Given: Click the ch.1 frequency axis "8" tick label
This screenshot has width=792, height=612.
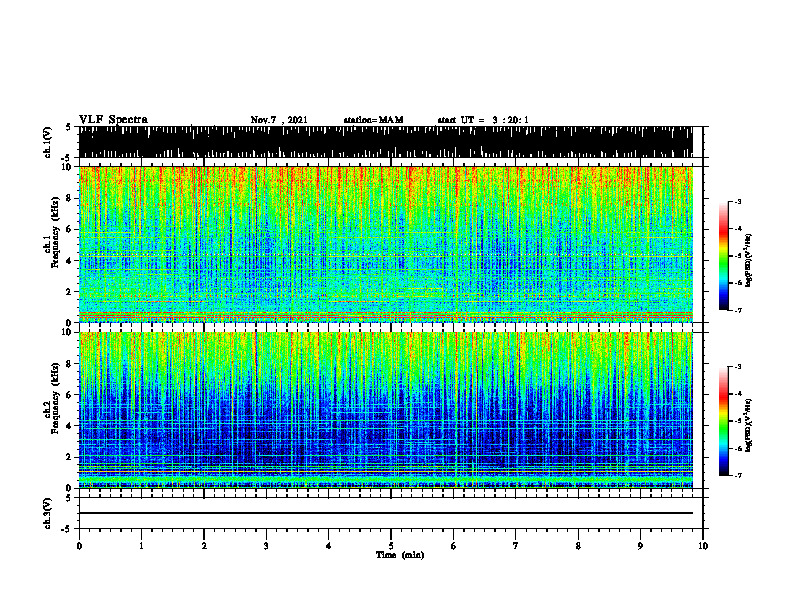Looking at the screenshot, I should point(69,198).
